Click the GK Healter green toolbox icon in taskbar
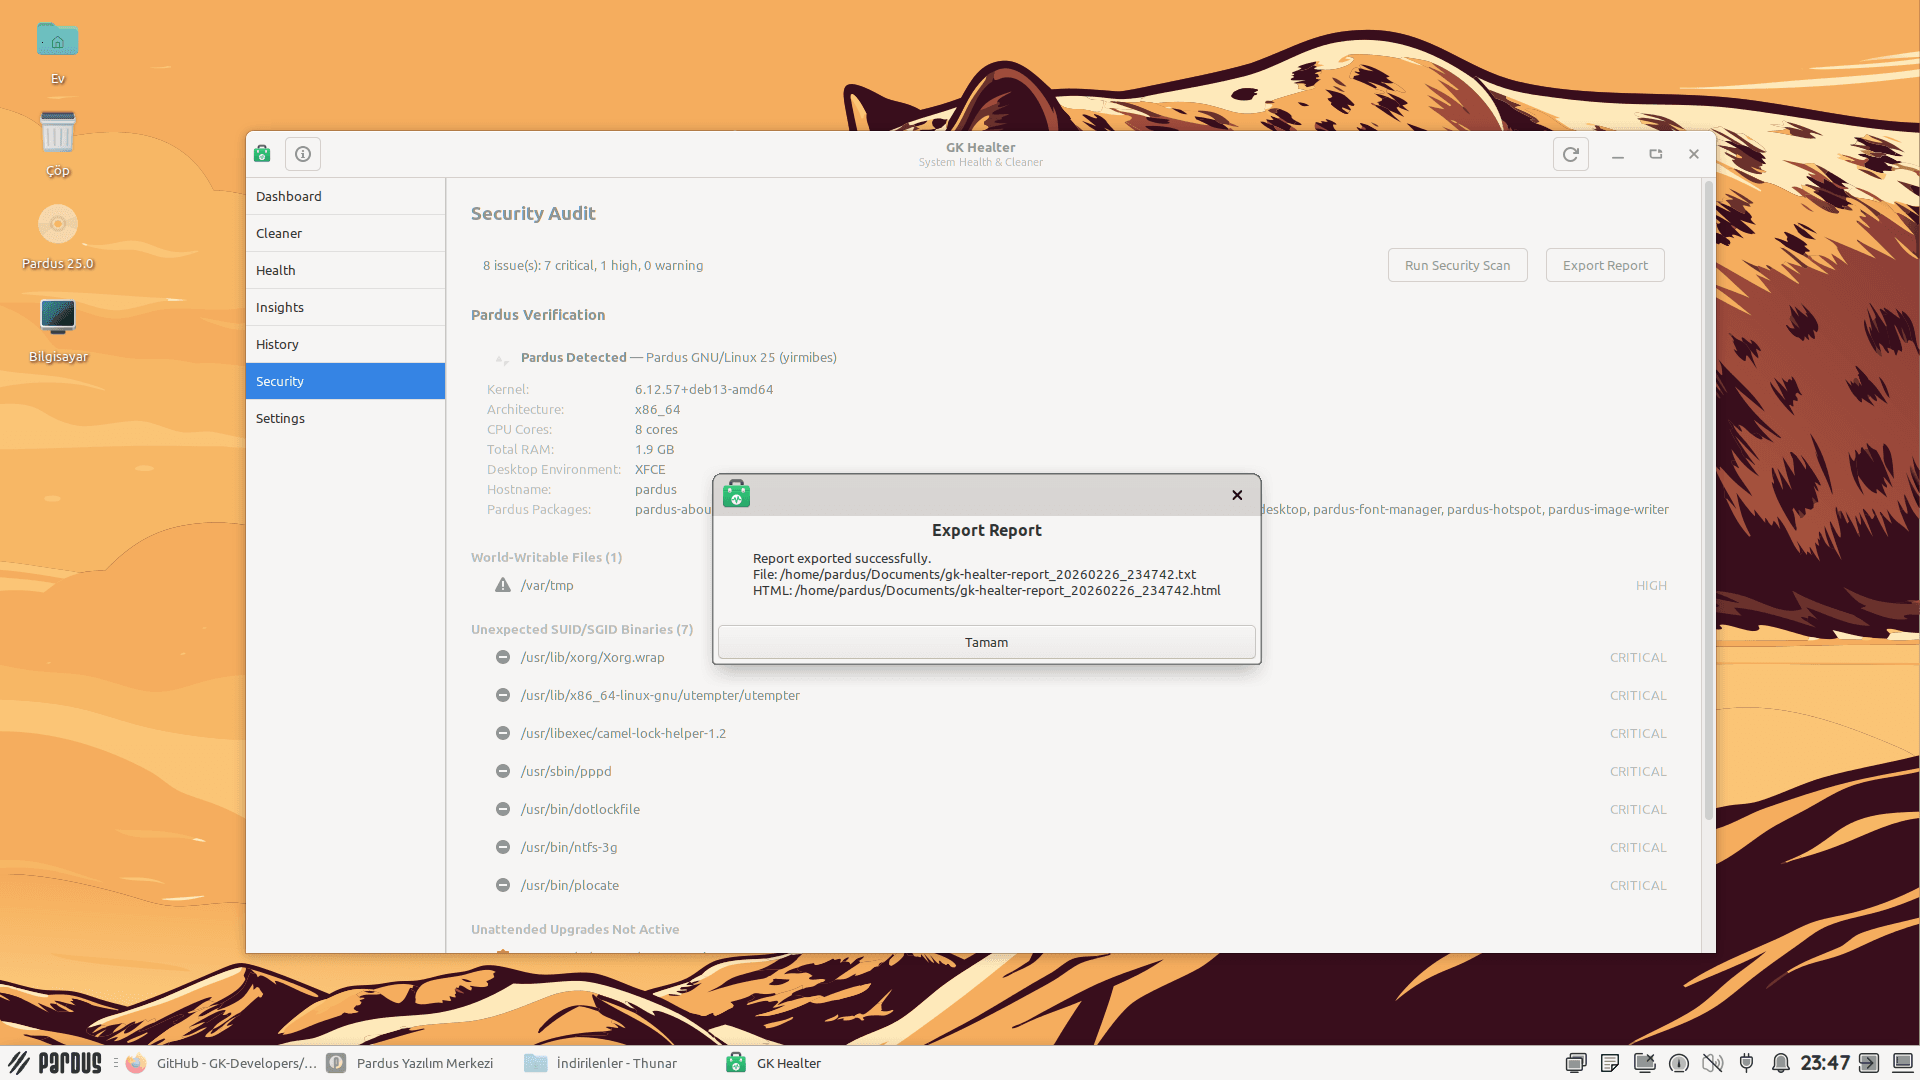Viewport: 1920px width, 1080px height. click(737, 1063)
